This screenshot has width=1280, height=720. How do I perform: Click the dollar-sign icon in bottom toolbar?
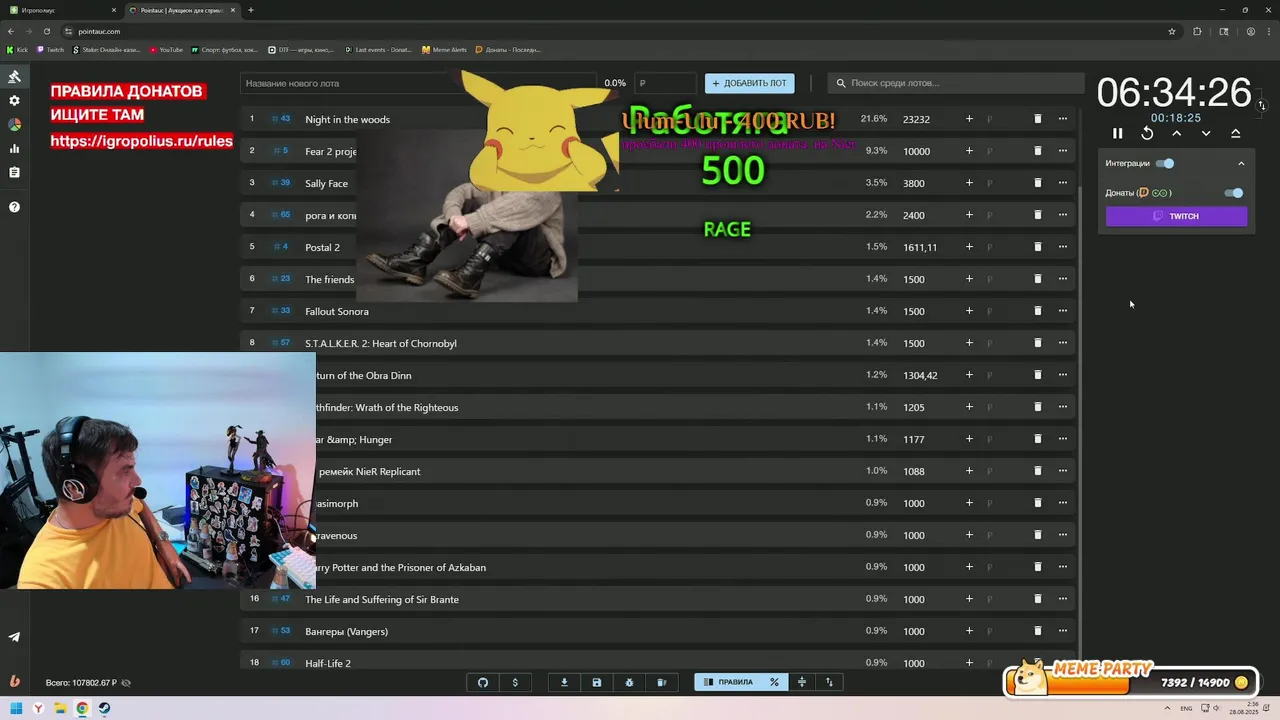point(515,682)
